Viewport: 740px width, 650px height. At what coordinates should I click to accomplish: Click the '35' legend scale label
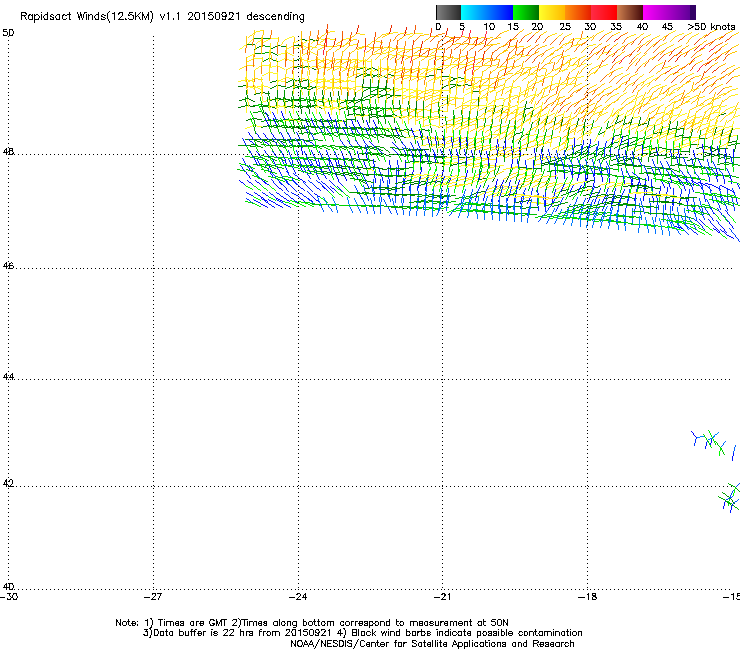tap(616, 27)
